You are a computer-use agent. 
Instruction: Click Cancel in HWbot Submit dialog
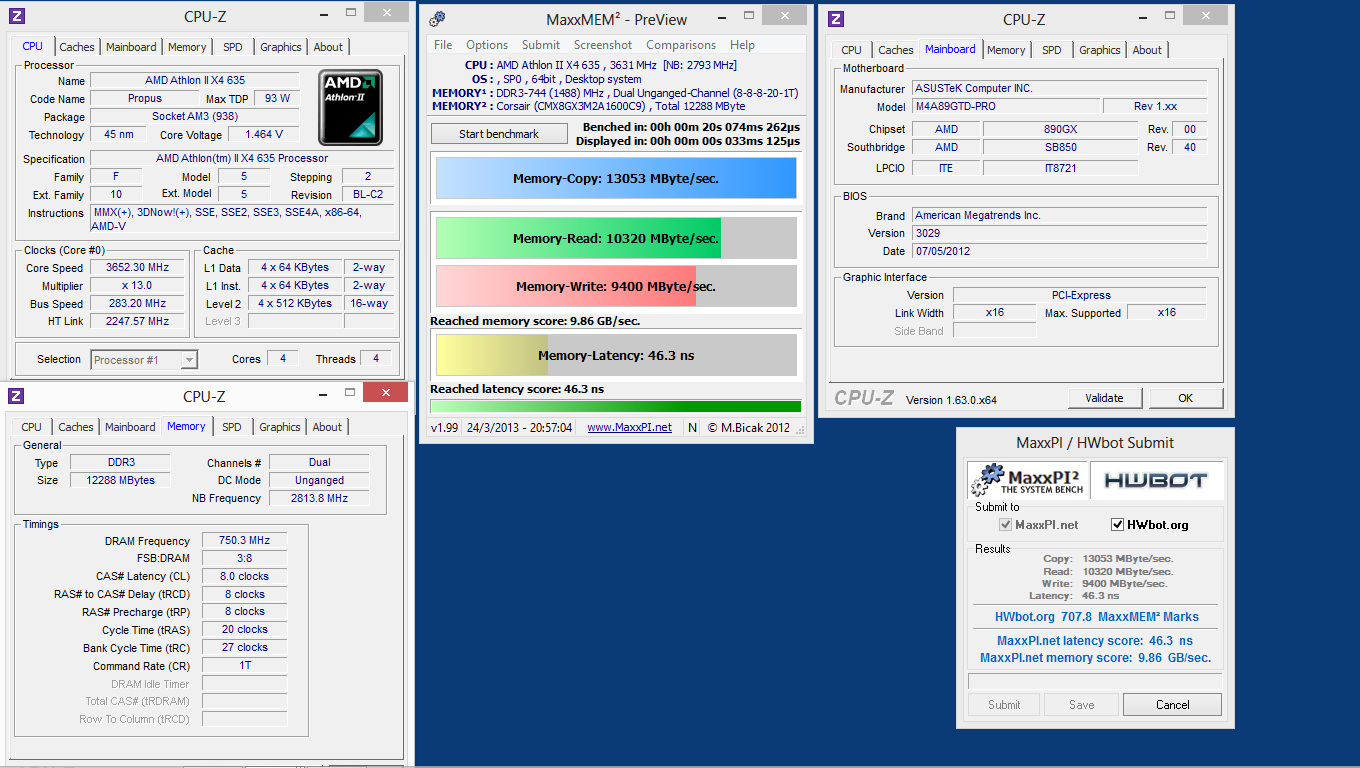(1172, 705)
